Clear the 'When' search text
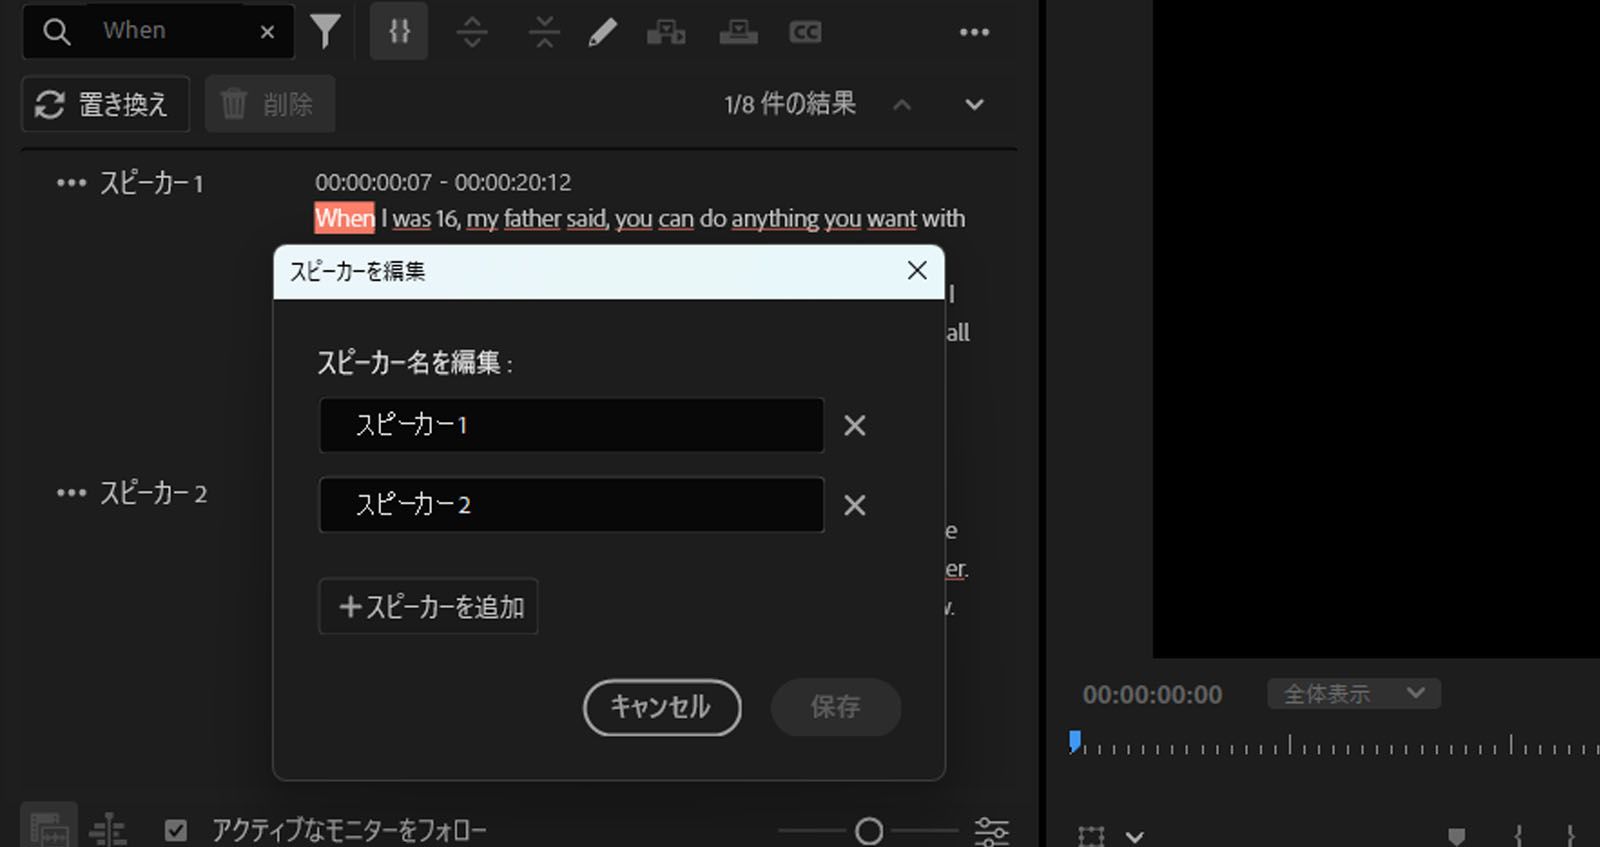 point(267,32)
